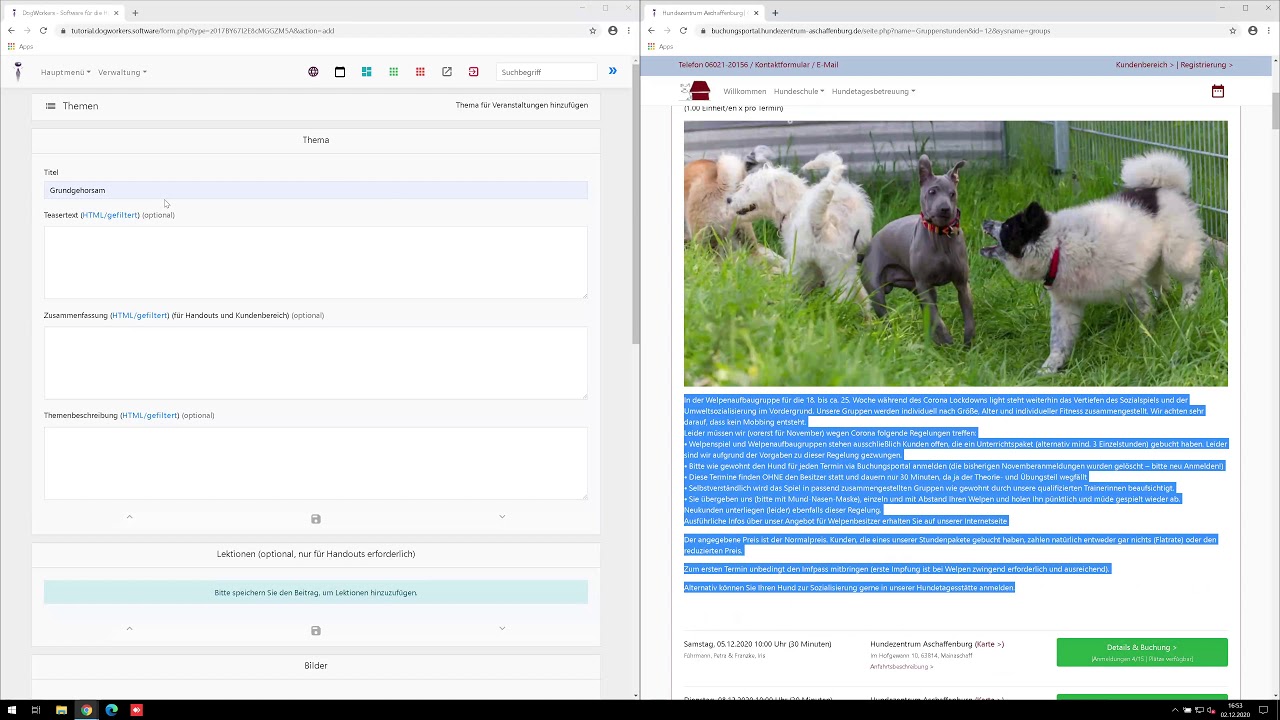The image size is (1280, 720).
Task: Click the Hundezentrum red house logo
Action: [697, 91]
